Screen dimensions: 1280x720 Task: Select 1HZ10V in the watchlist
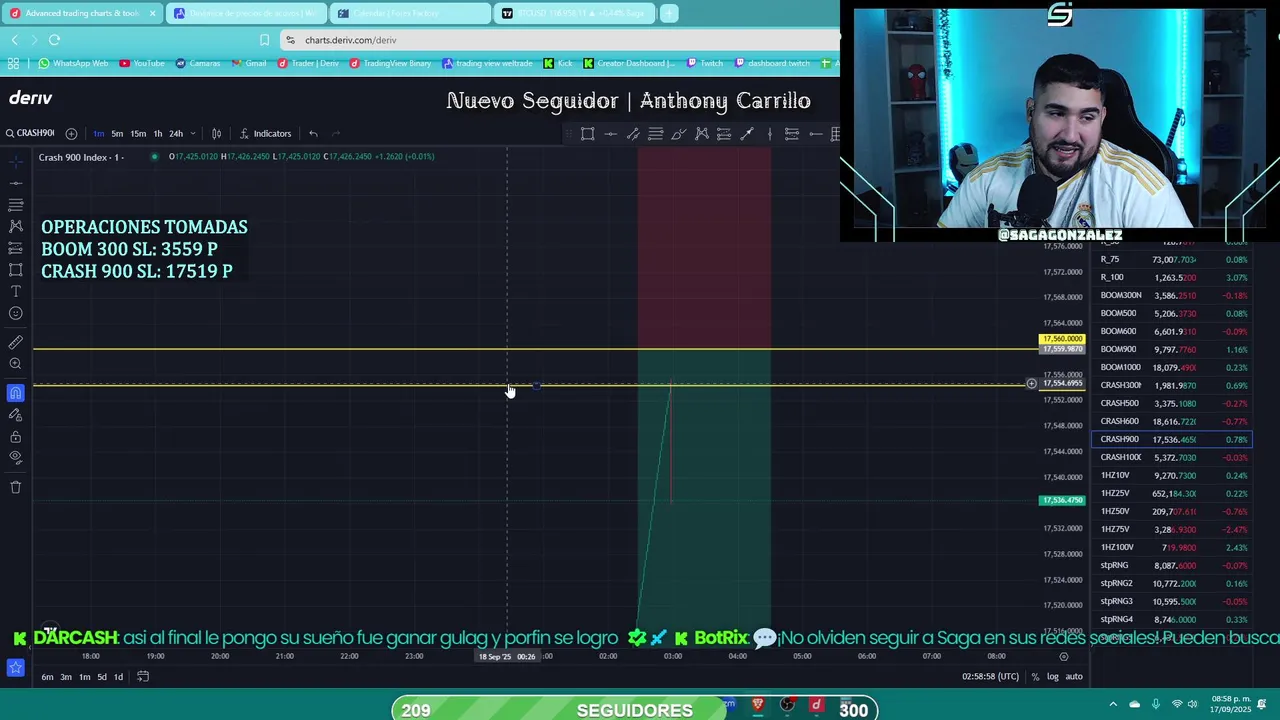coord(1170,475)
